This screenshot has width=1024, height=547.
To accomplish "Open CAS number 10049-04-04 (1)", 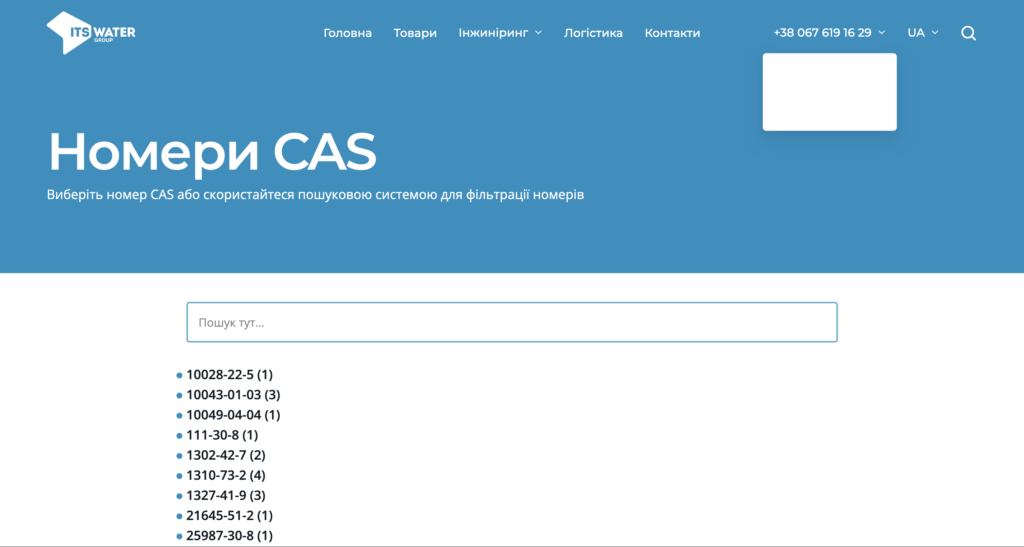I will click(233, 415).
